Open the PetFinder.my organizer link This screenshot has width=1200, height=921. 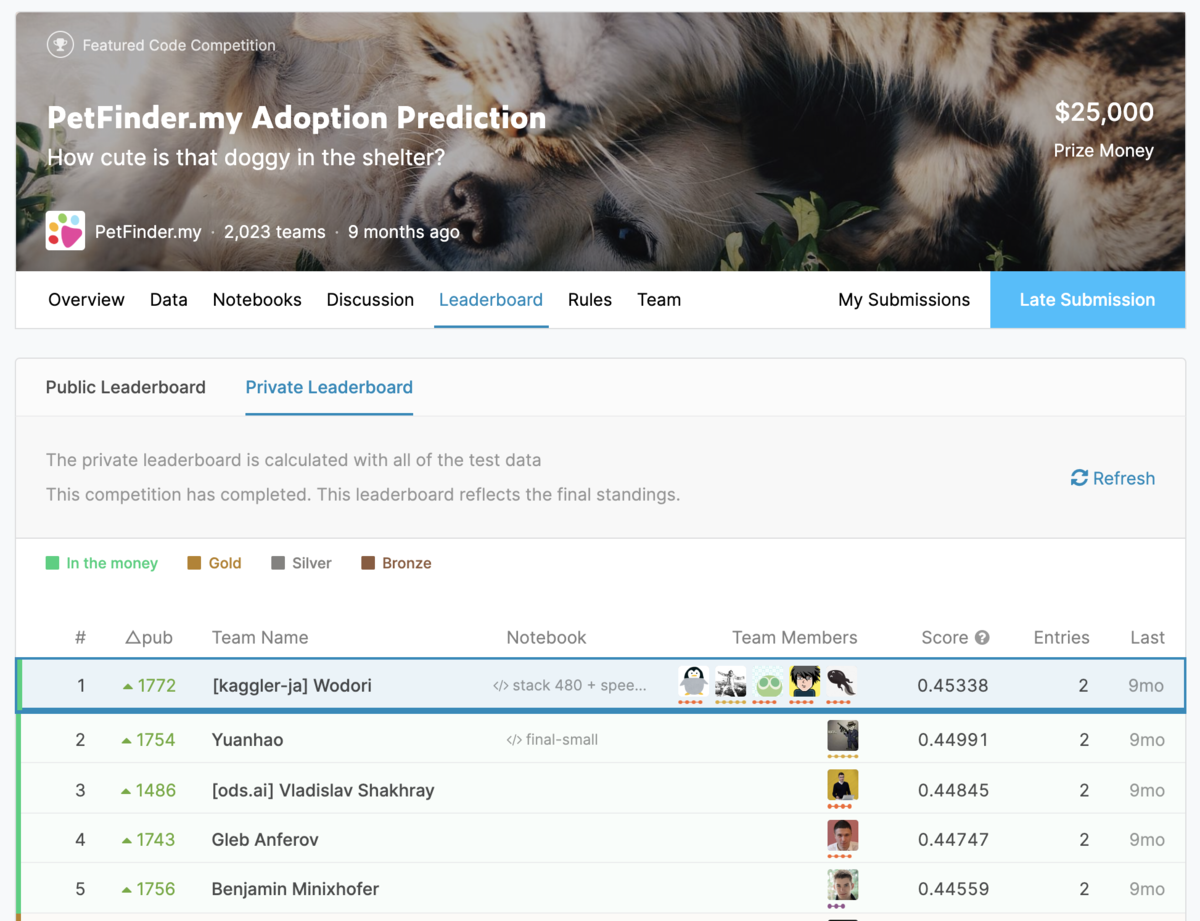[148, 232]
